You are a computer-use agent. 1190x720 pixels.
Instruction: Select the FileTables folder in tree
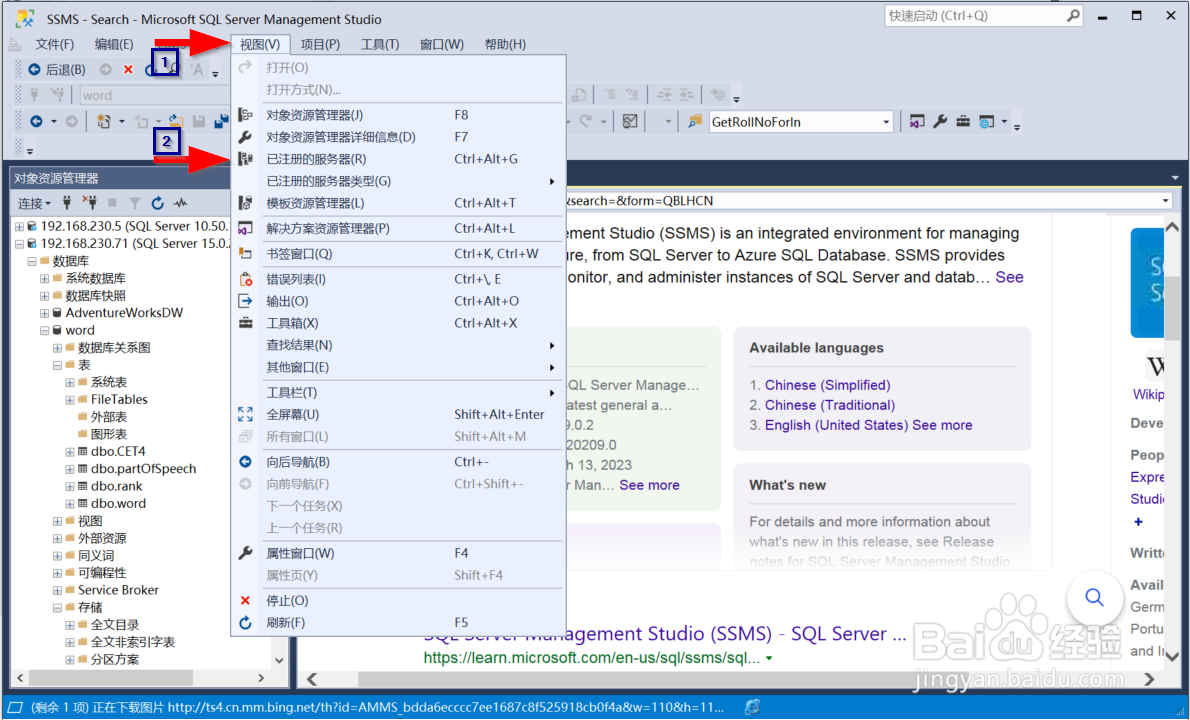119,400
